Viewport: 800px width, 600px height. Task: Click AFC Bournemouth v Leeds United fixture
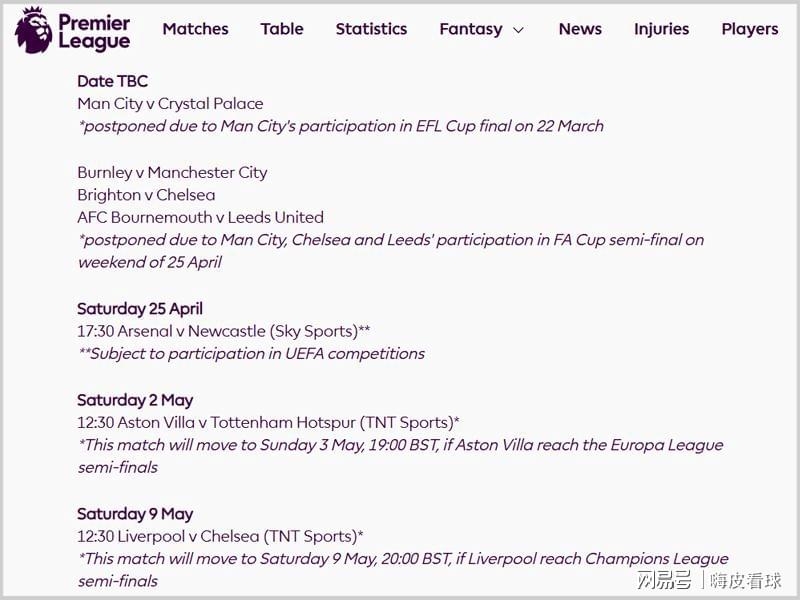tap(200, 217)
